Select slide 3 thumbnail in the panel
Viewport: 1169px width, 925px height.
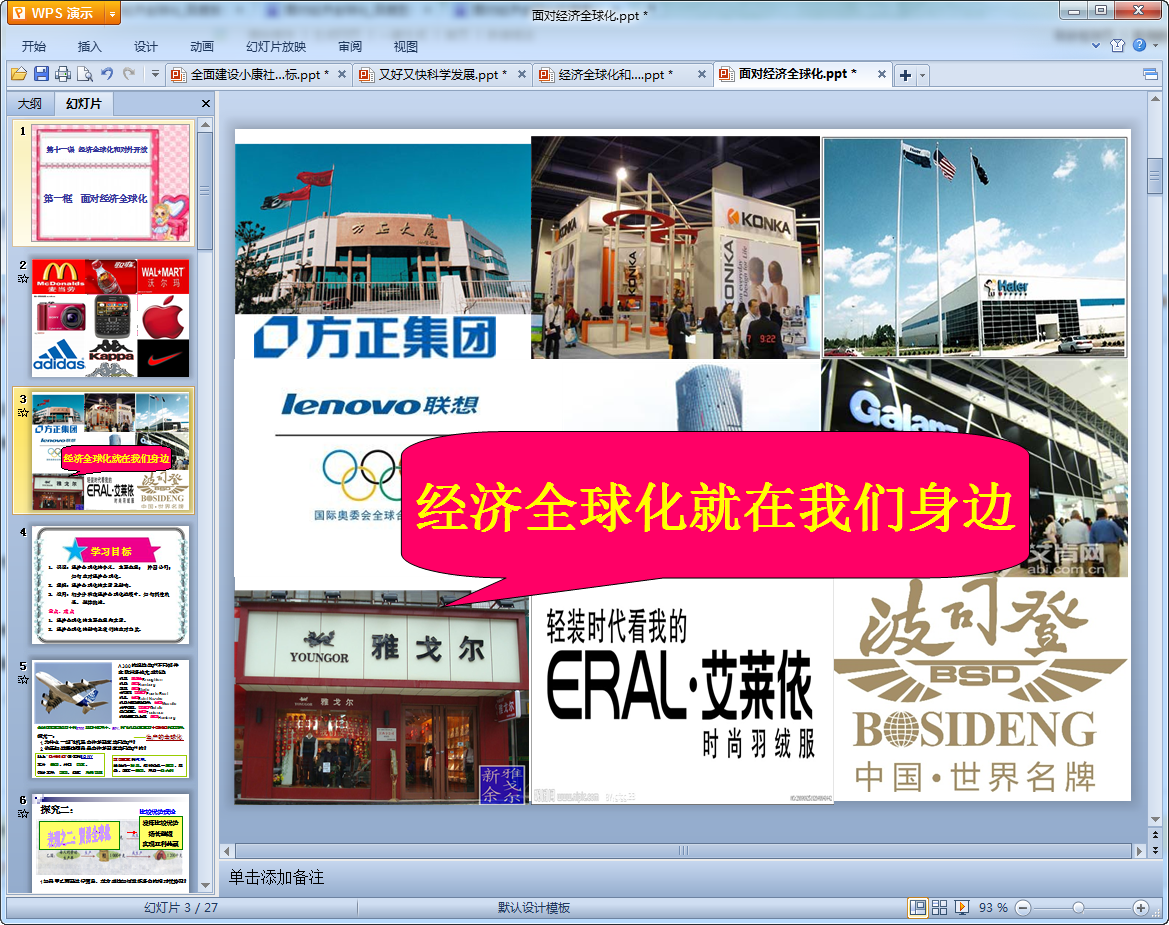(110, 451)
